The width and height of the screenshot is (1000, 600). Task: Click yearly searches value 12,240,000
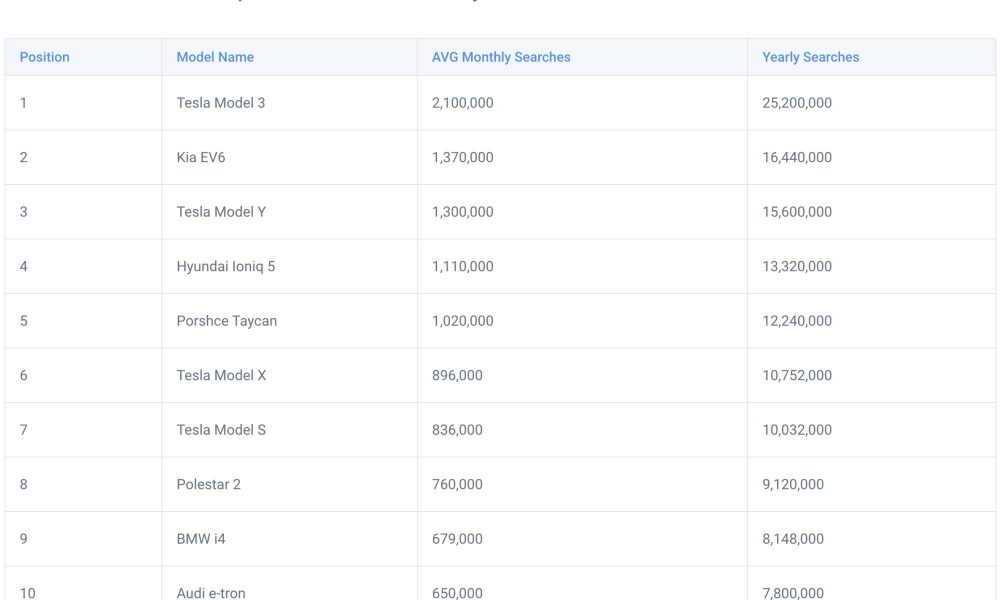tap(797, 321)
